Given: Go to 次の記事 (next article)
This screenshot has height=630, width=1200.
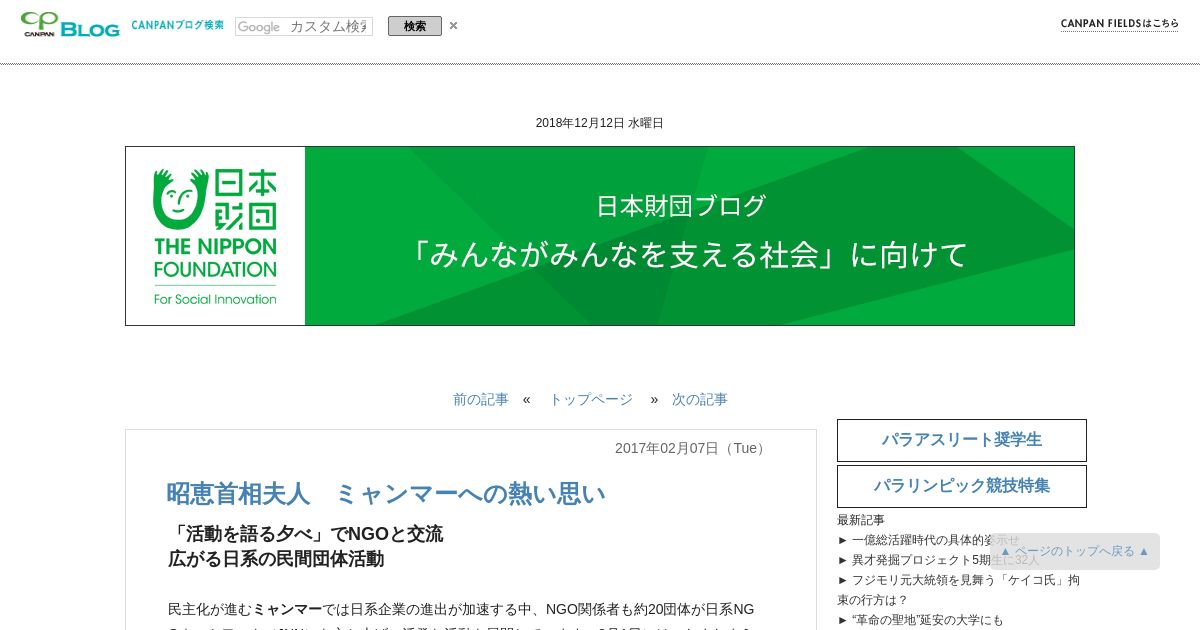Looking at the screenshot, I should pyautogui.click(x=700, y=399).
